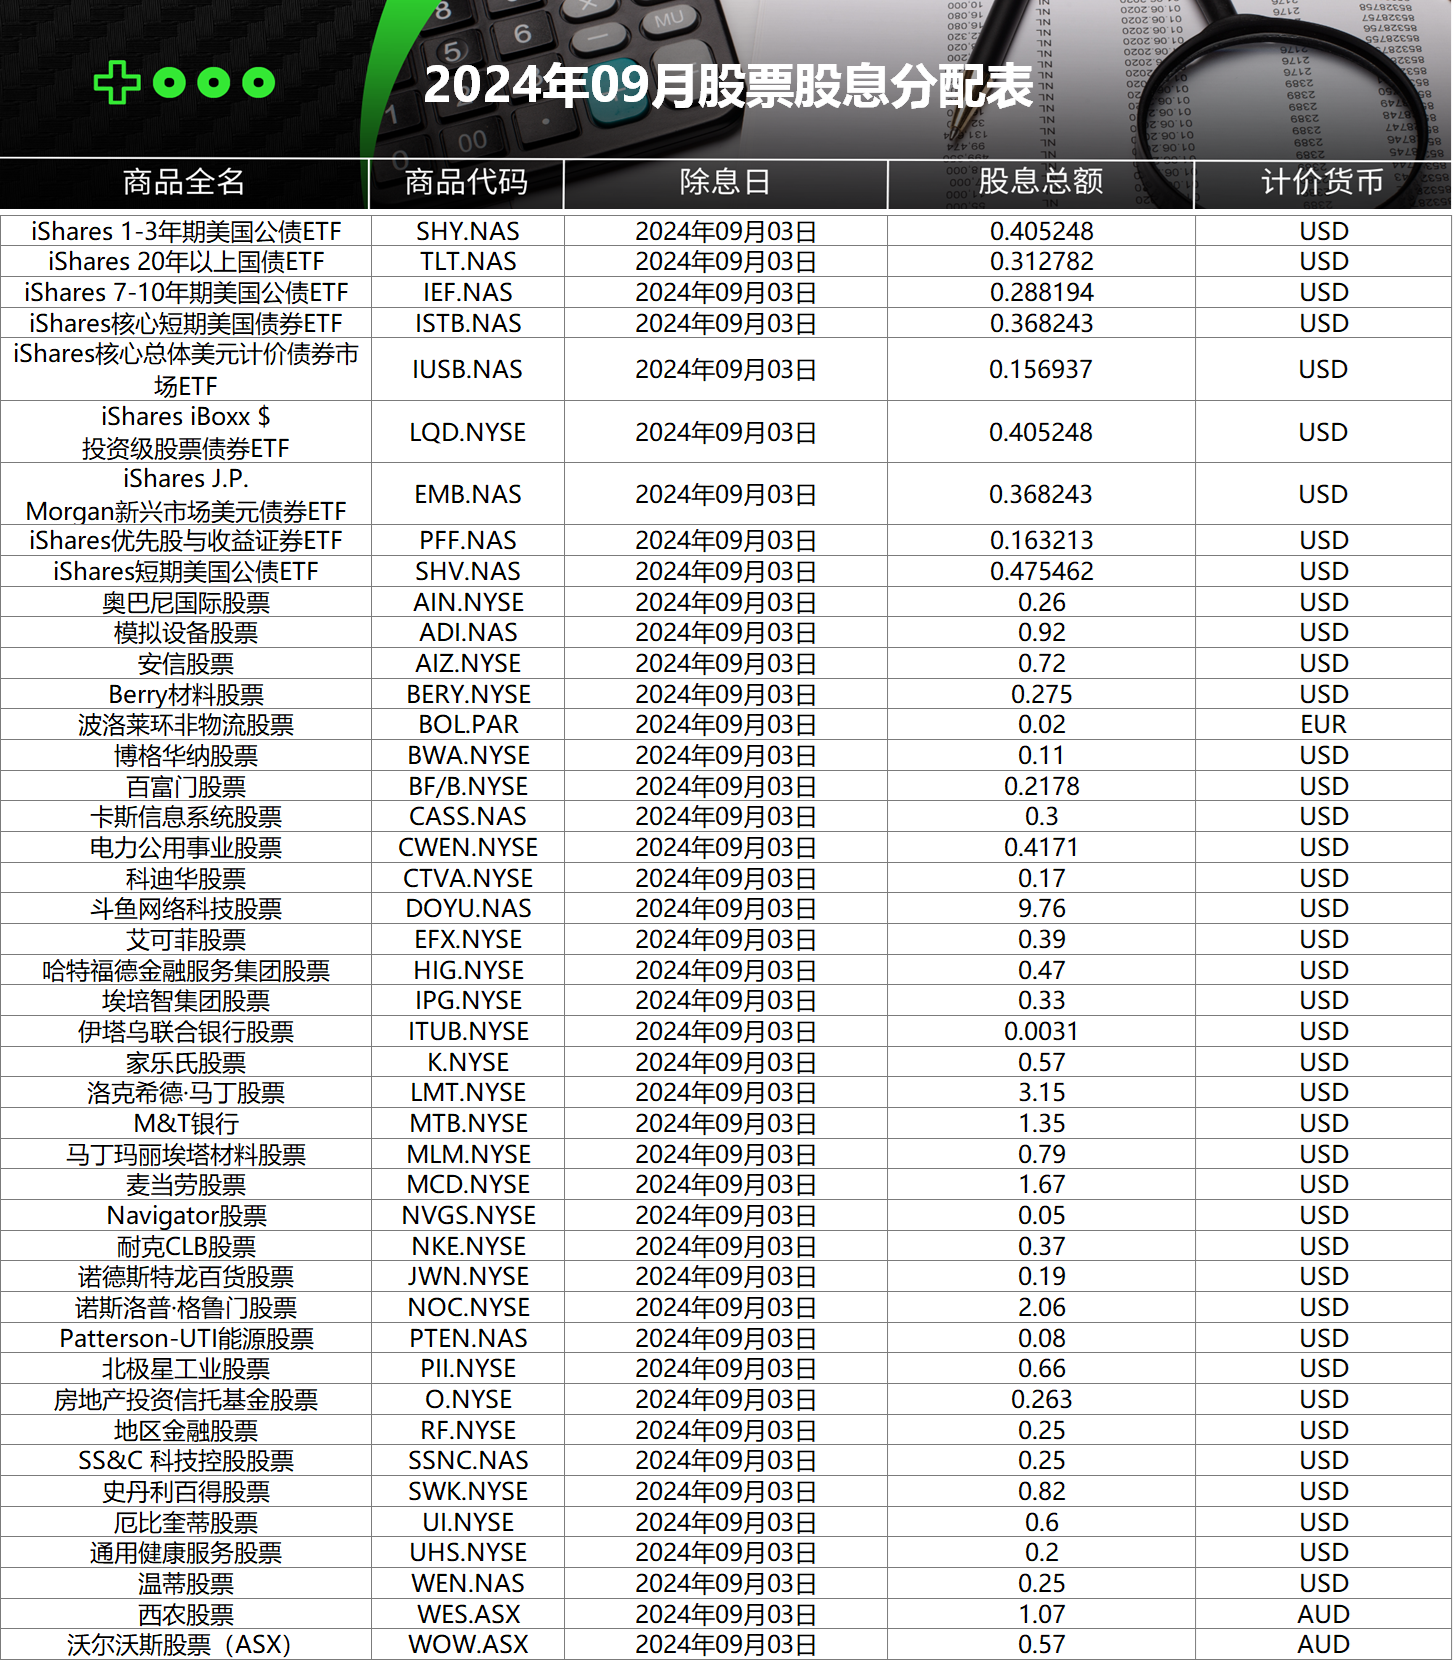Click the 1.67 dividend amount
Screen dimensions: 1453x1661
[1042, 1185]
